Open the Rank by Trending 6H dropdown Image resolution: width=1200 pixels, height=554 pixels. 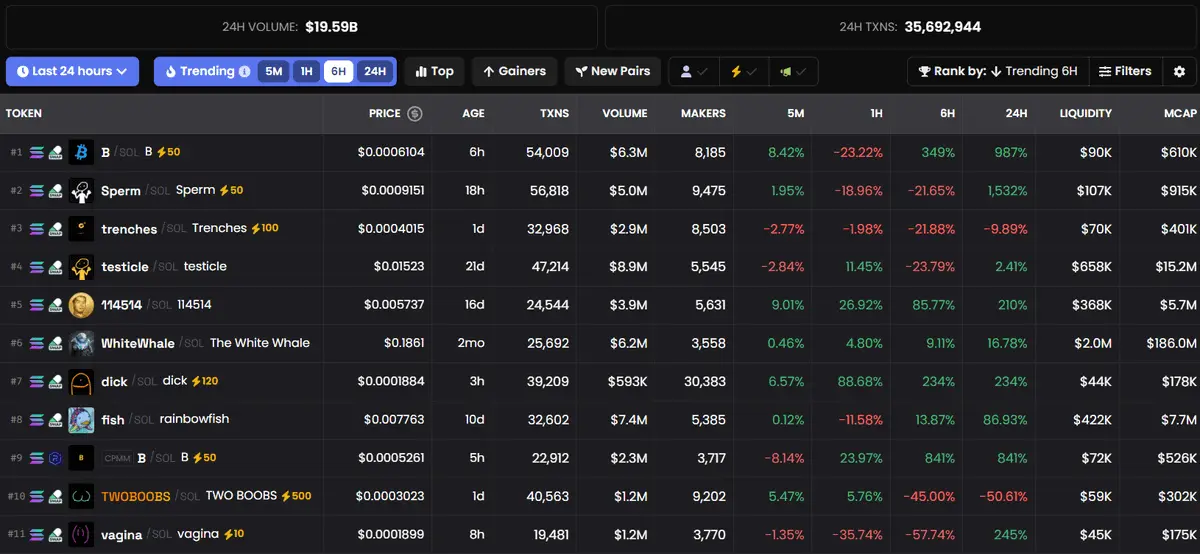click(997, 71)
